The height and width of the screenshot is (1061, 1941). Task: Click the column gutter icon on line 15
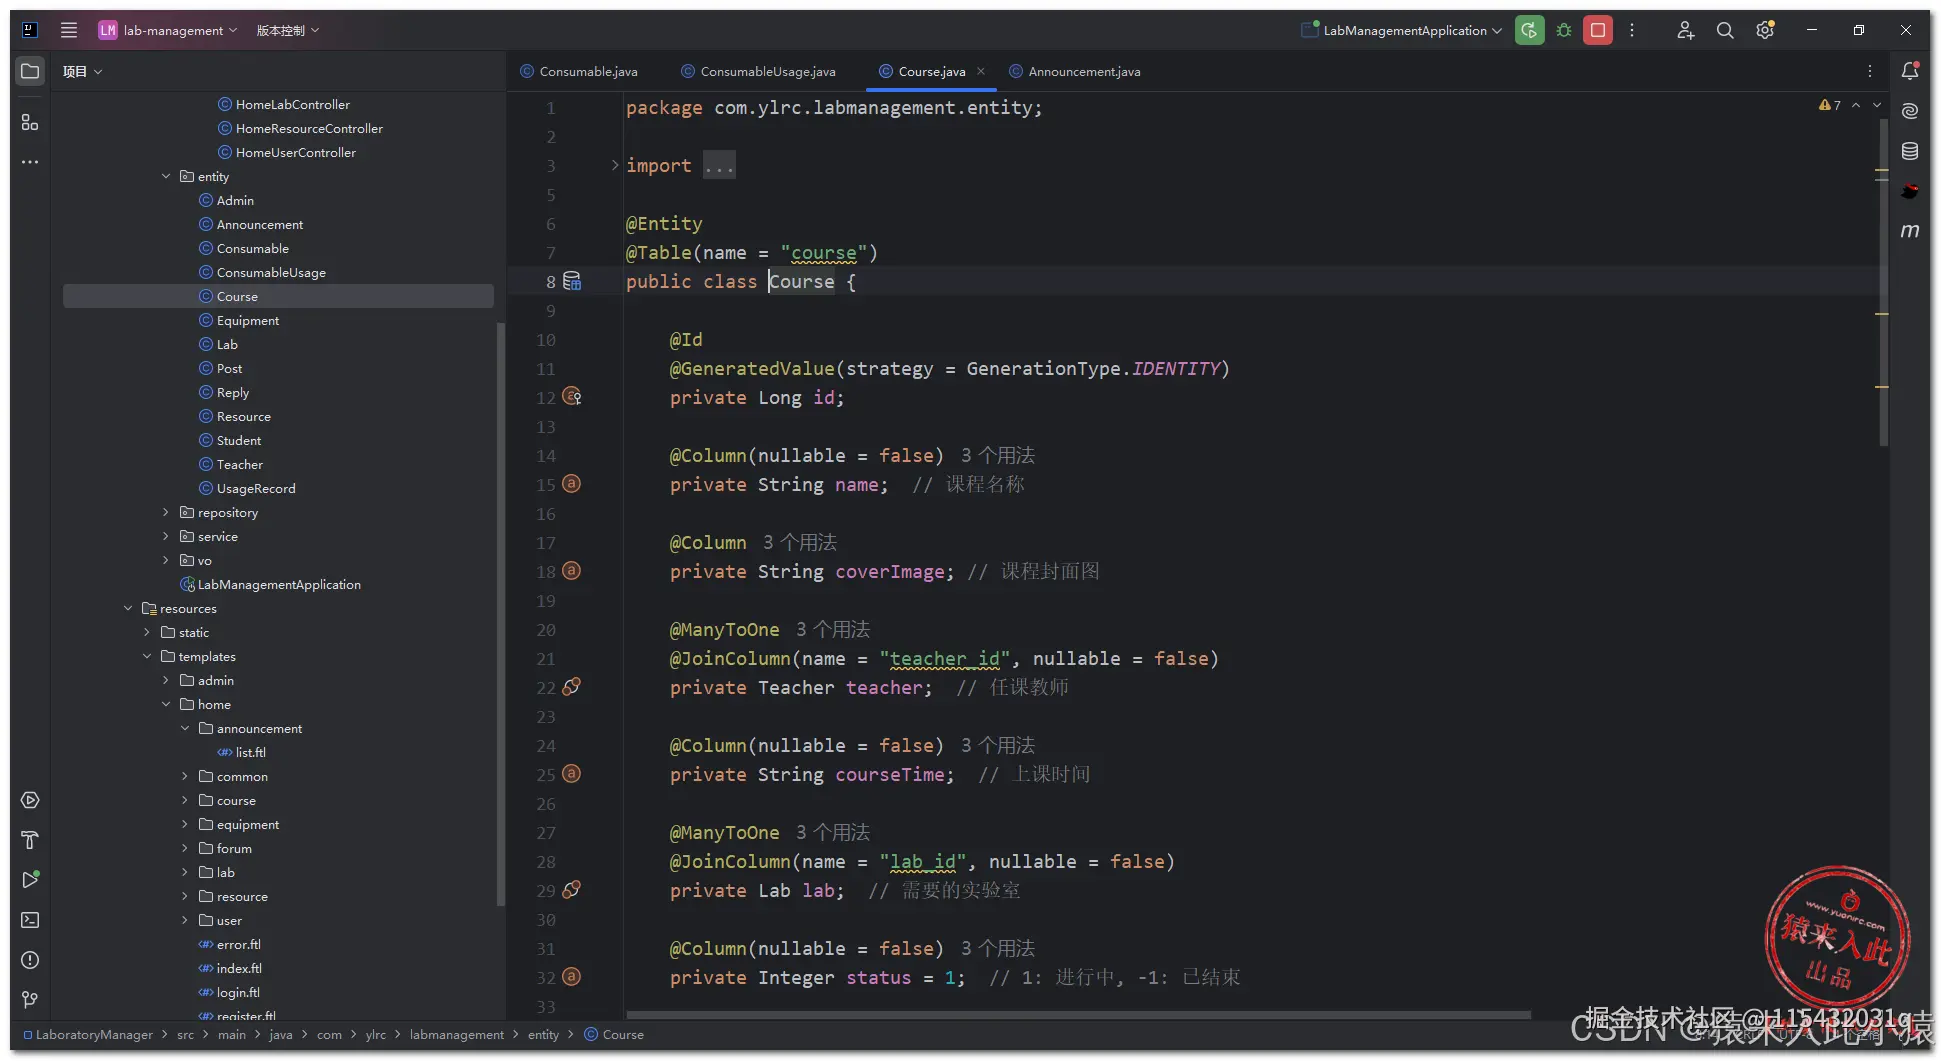[571, 484]
